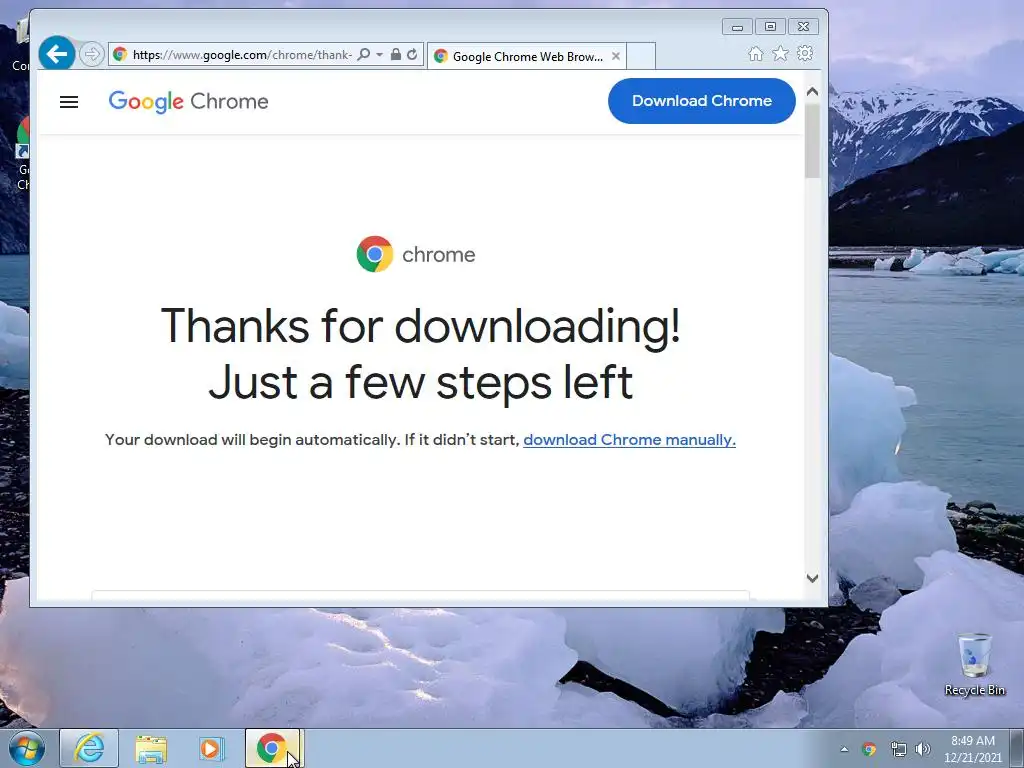Click the vertical scrollbar thumb
The width and height of the screenshot is (1024, 768).
[812, 140]
